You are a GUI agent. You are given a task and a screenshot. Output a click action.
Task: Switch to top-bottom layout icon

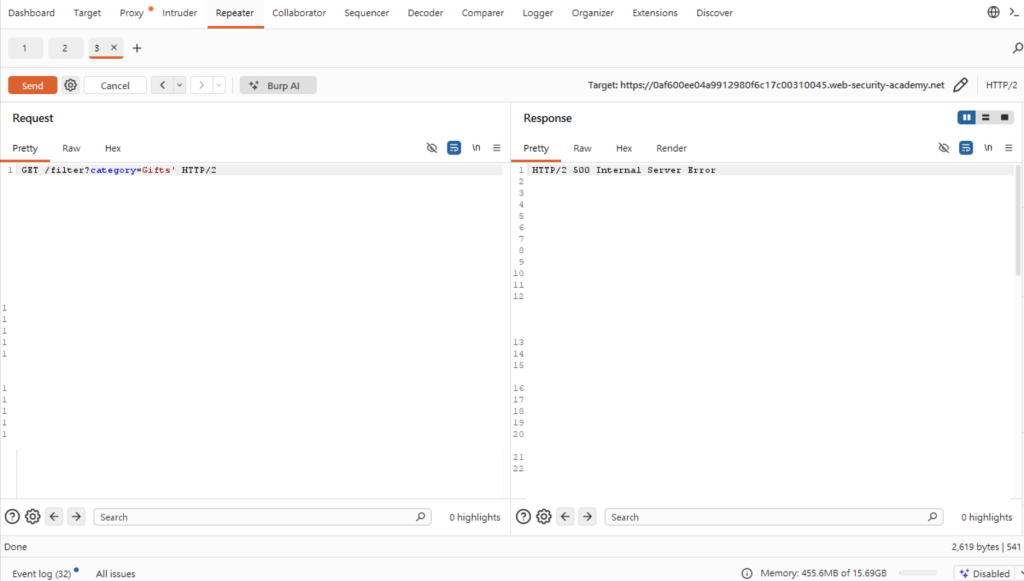pos(985,118)
